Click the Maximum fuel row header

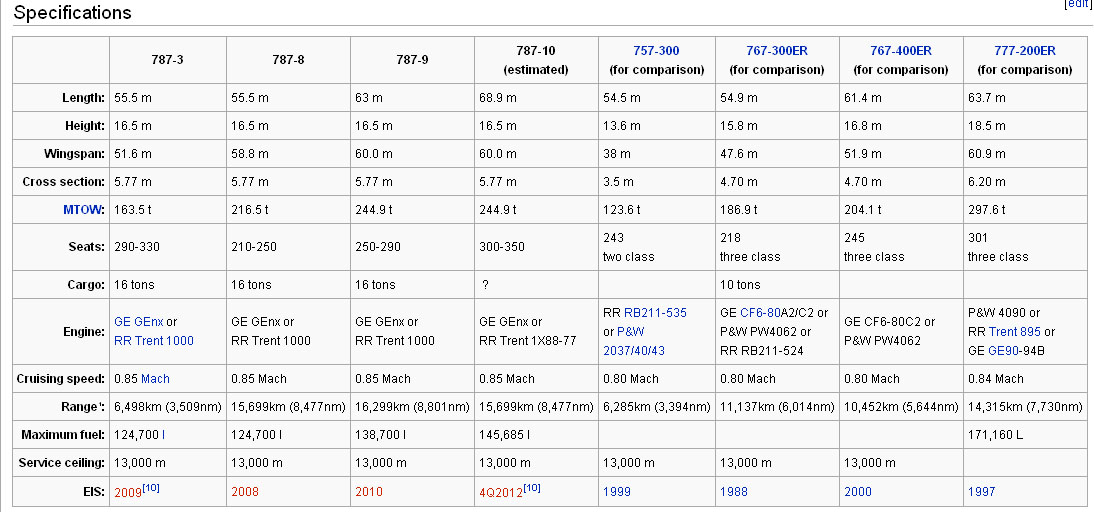[x=61, y=435]
